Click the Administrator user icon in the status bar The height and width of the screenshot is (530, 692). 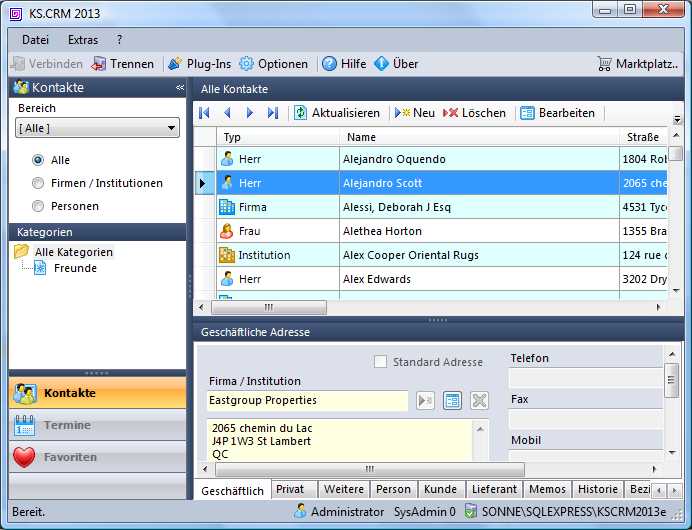(300, 511)
